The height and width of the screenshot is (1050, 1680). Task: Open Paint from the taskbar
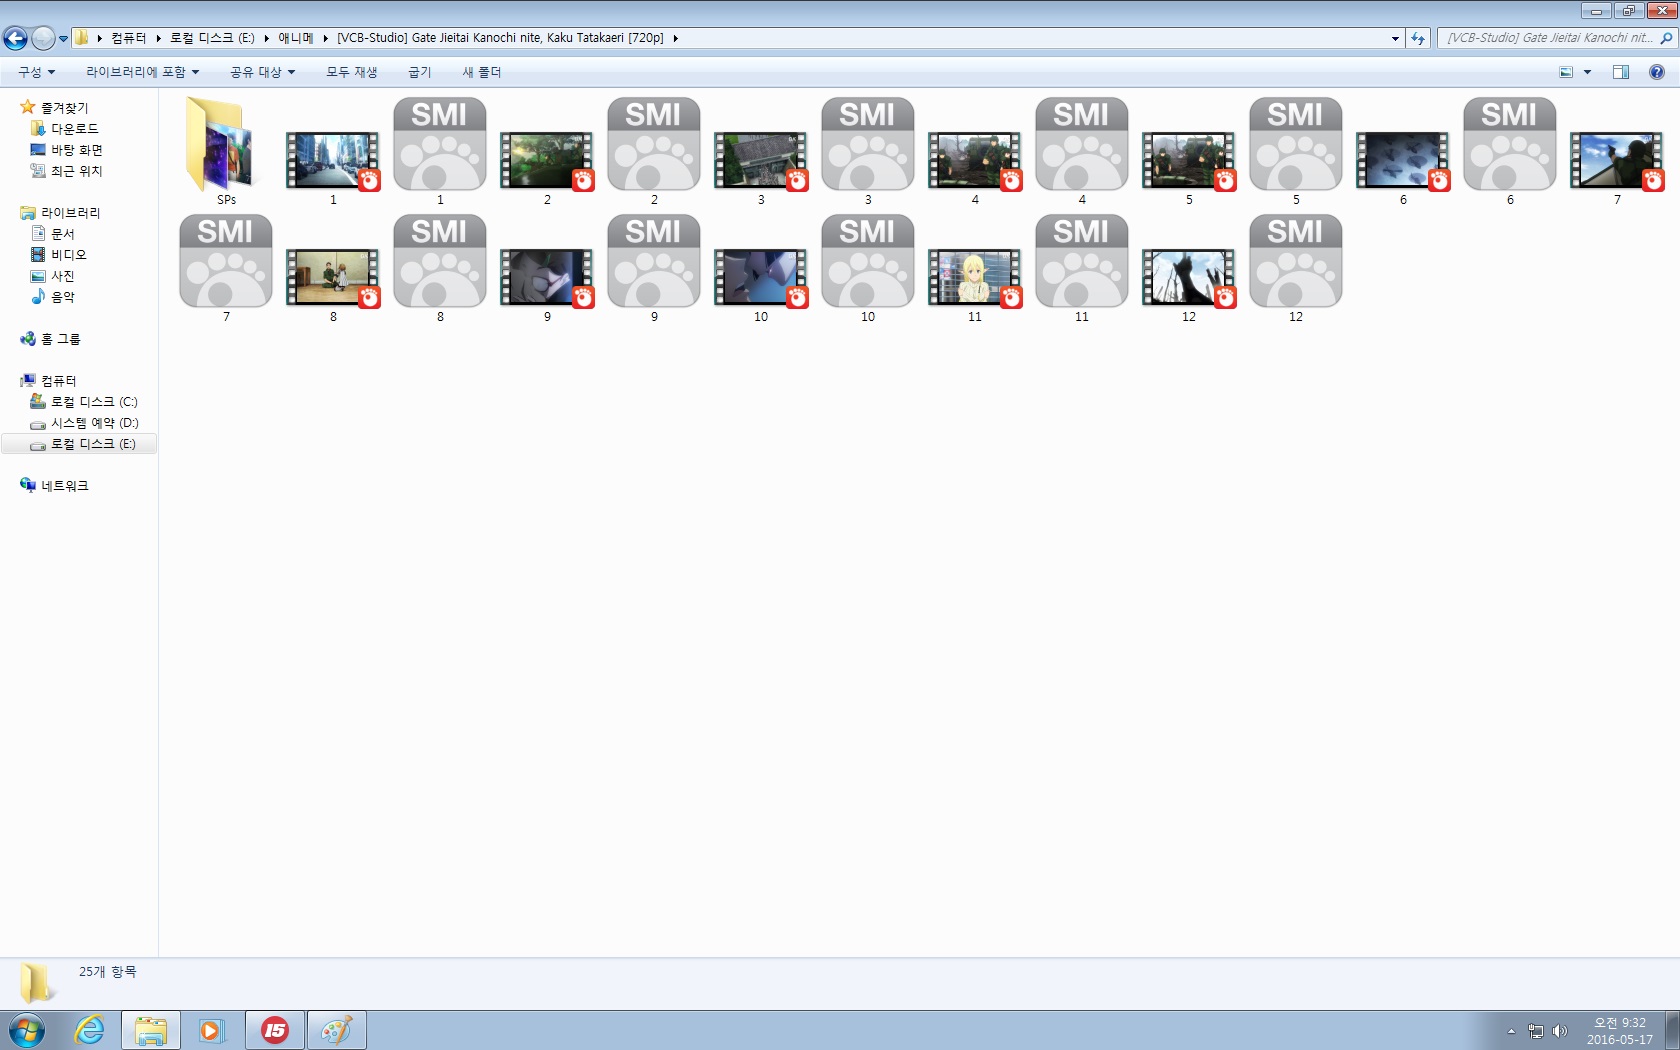(336, 1030)
